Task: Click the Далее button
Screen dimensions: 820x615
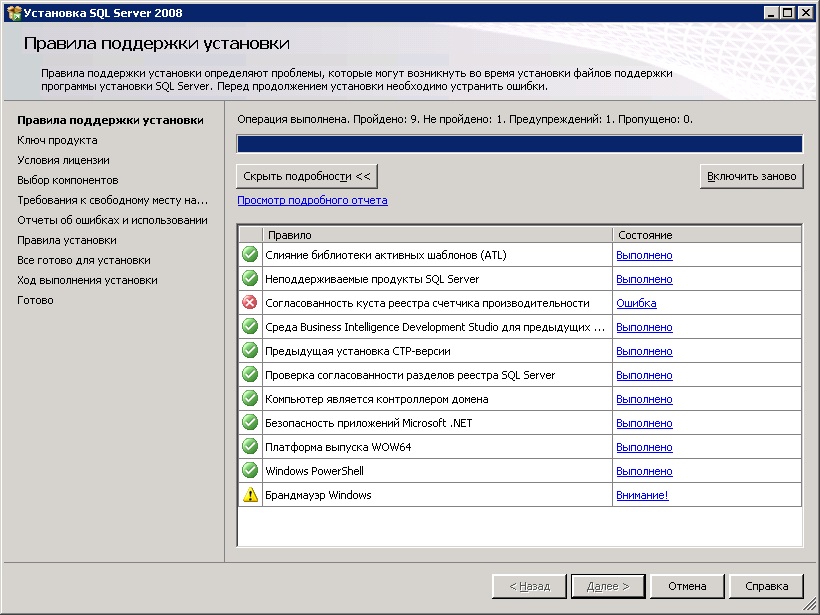Action: click(608, 586)
